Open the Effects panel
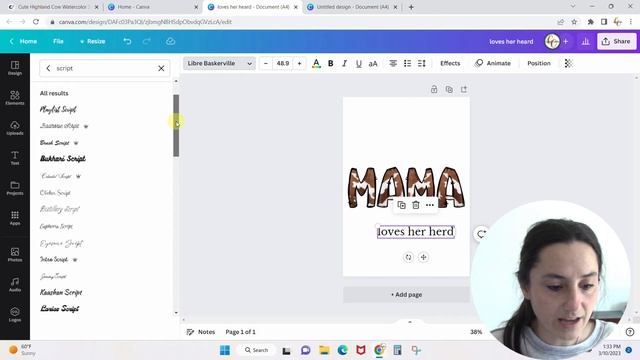 pos(450,63)
